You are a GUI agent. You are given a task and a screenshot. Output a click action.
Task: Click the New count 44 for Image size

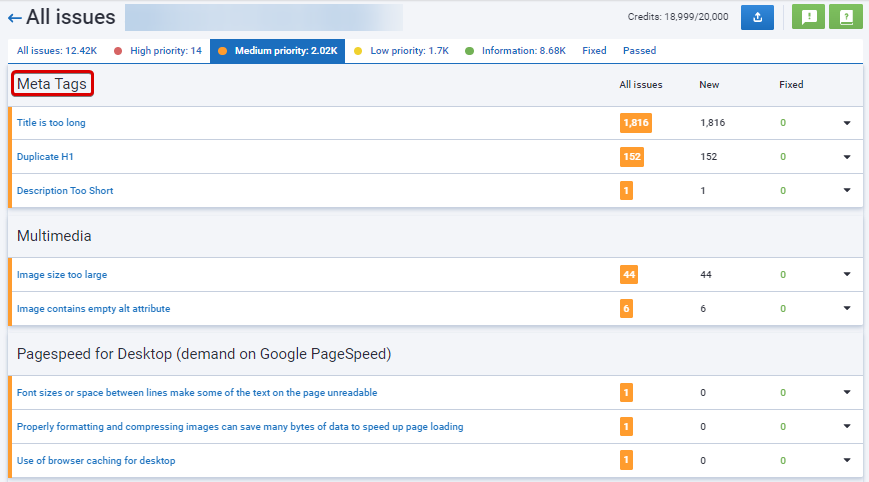tap(706, 275)
